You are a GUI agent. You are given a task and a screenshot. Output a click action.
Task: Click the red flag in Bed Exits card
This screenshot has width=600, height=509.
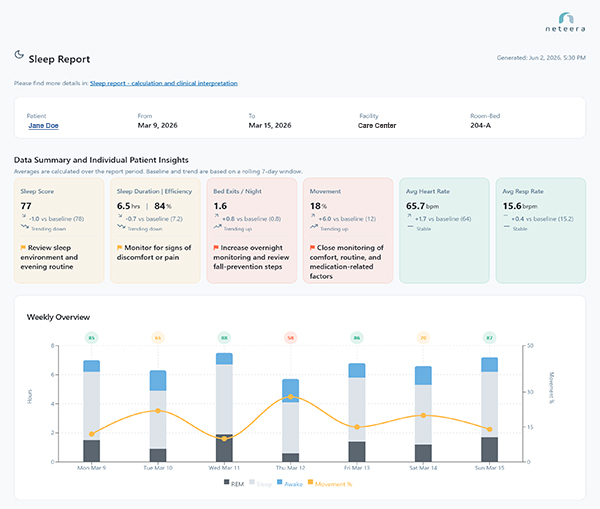pos(216,248)
